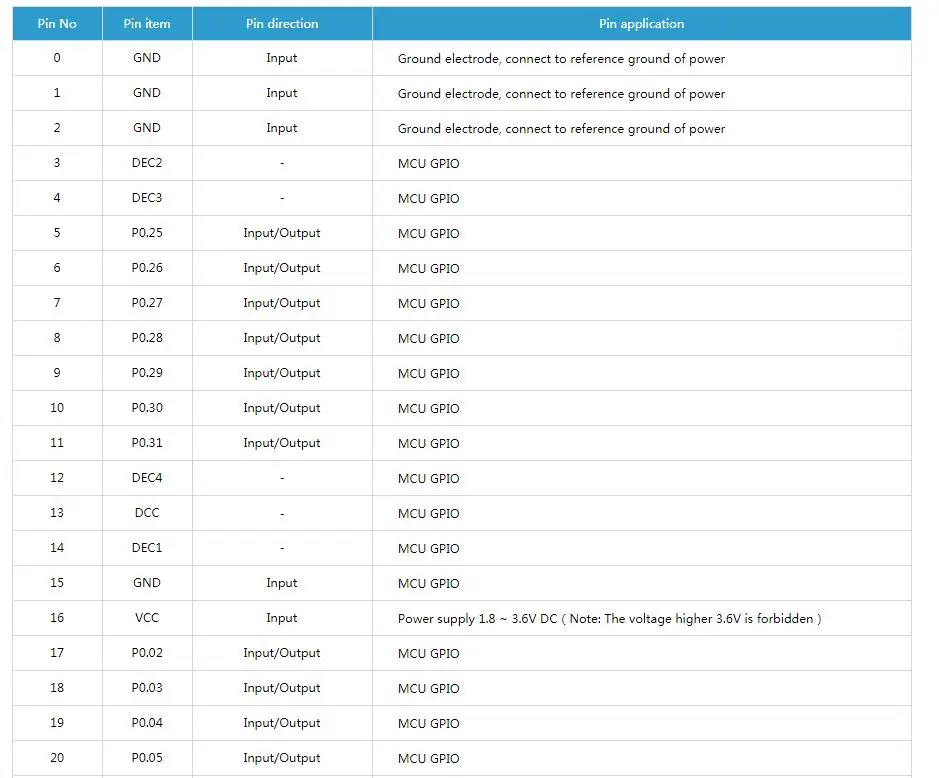
Task: Select pin number 15 cell
Action: tap(57, 583)
